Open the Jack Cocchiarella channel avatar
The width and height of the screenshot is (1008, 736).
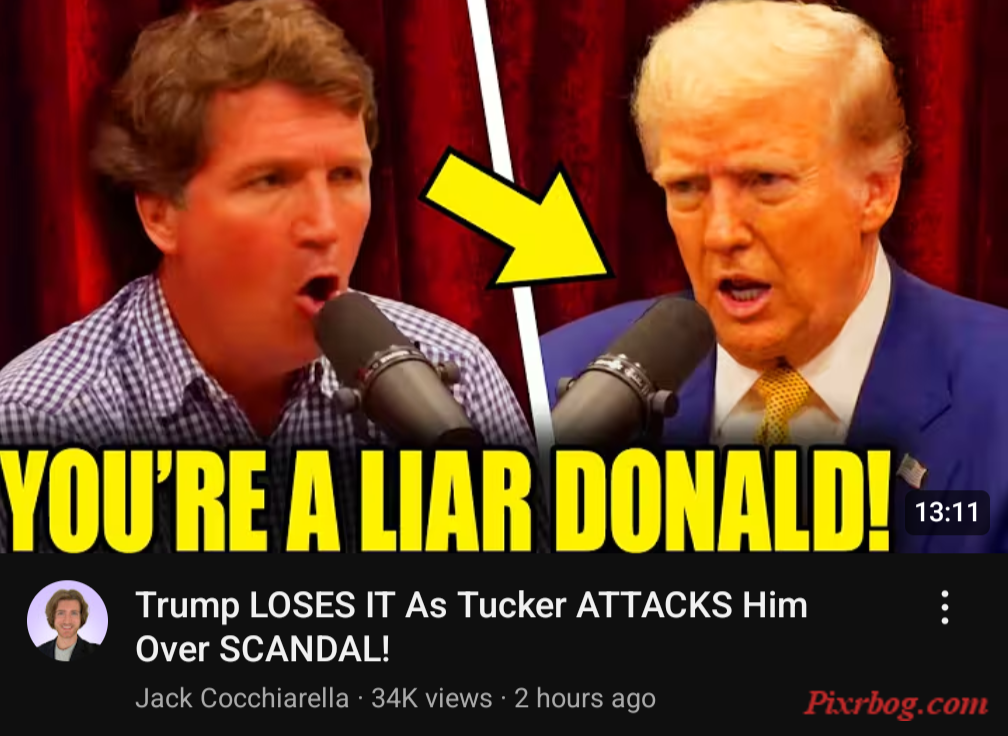67,621
